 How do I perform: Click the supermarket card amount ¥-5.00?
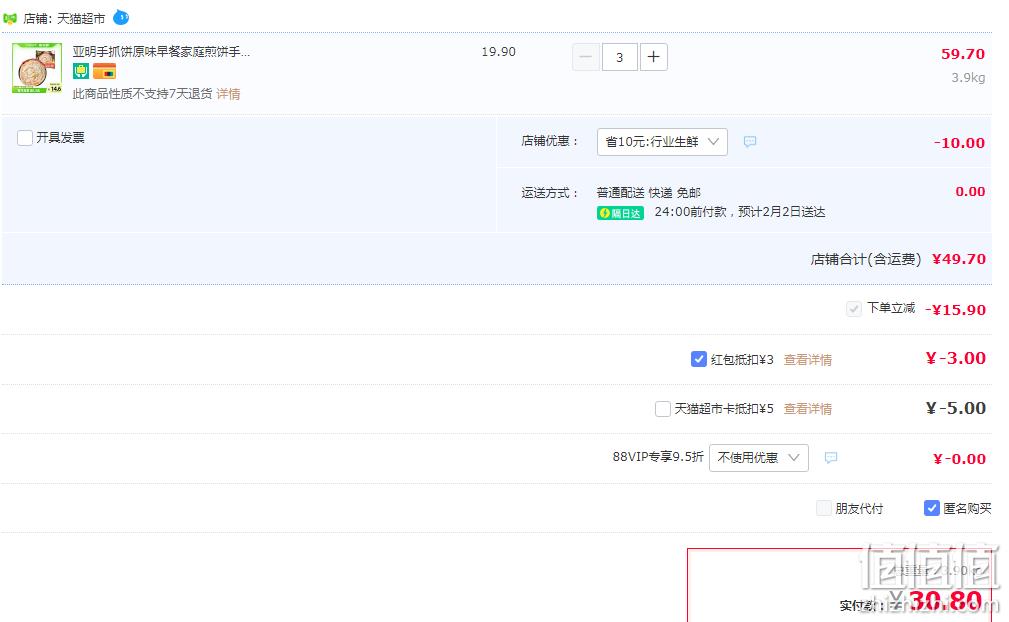[956, 408]
